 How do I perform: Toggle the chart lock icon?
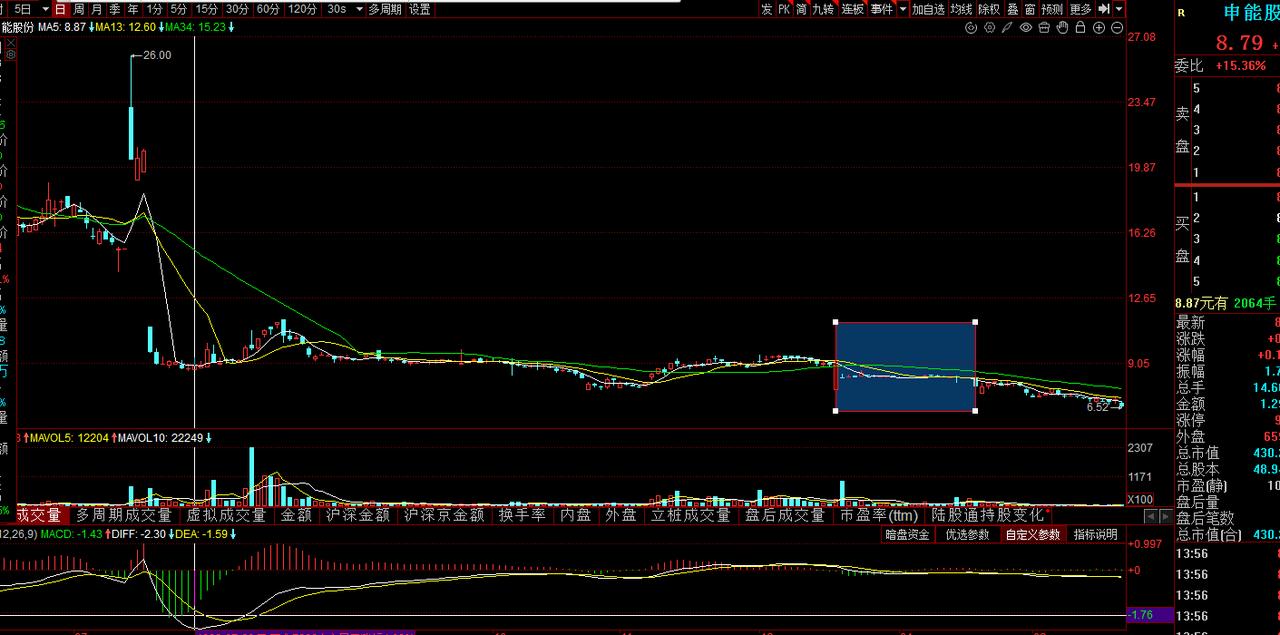pos(1082,27)
